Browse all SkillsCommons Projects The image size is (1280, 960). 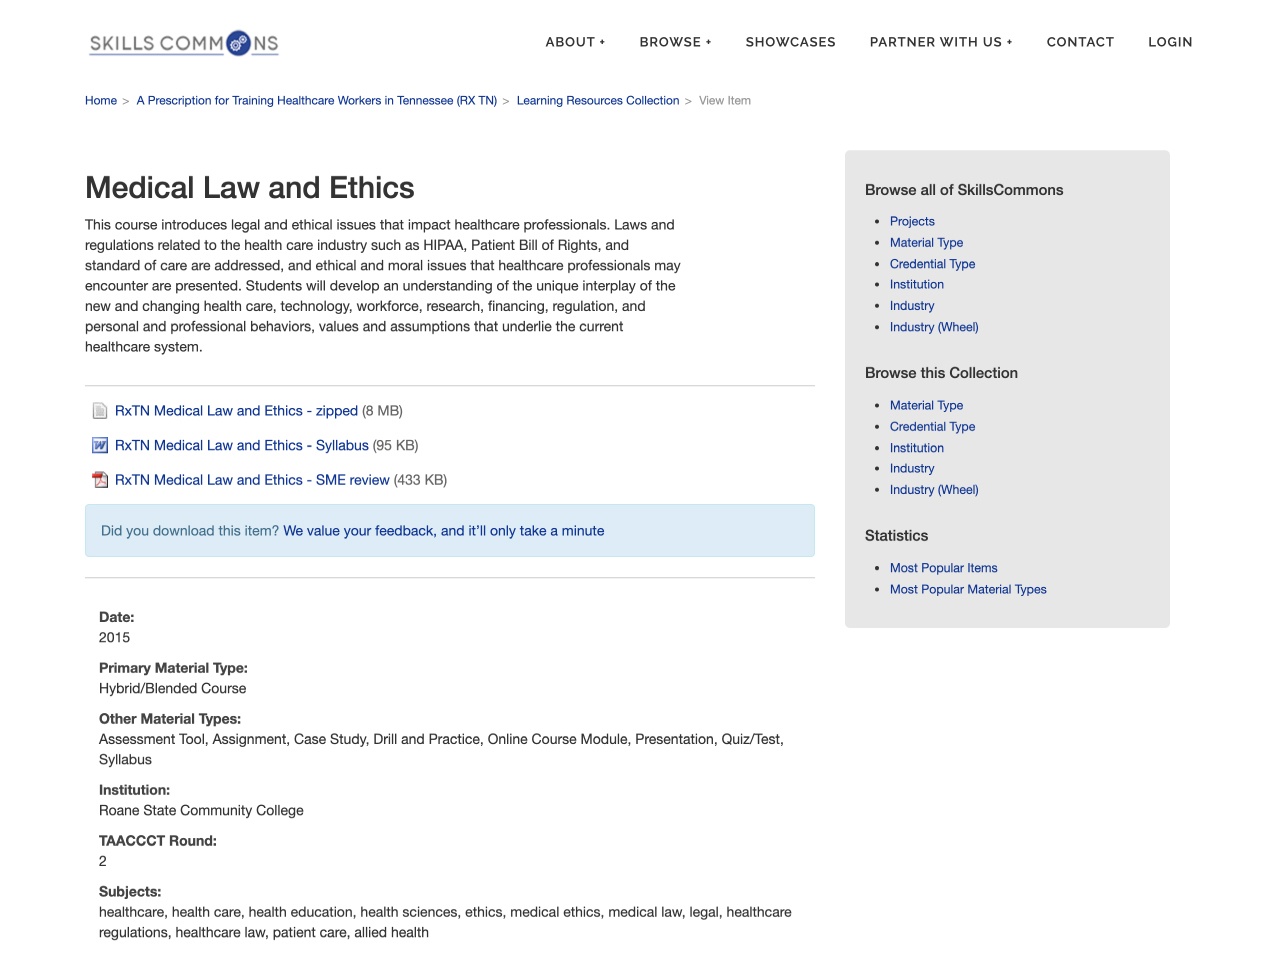912,222
